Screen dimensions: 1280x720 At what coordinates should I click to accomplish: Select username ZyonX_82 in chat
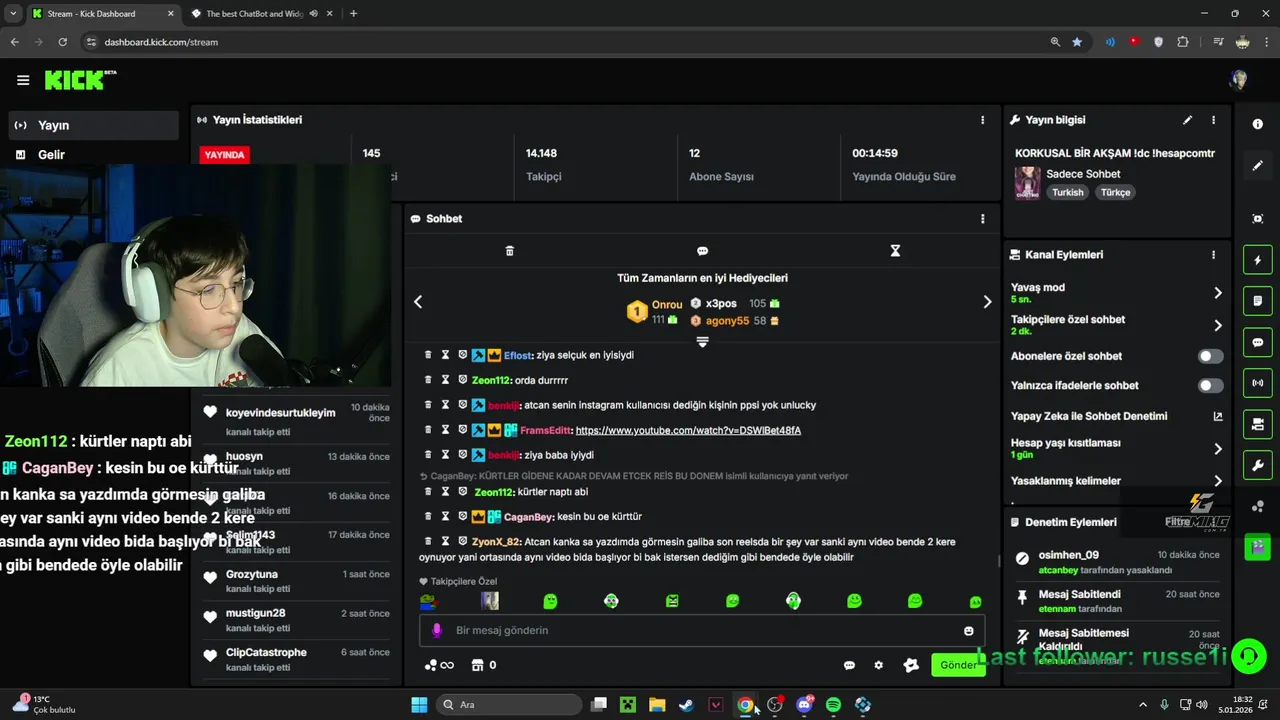(x=496, y=542)
